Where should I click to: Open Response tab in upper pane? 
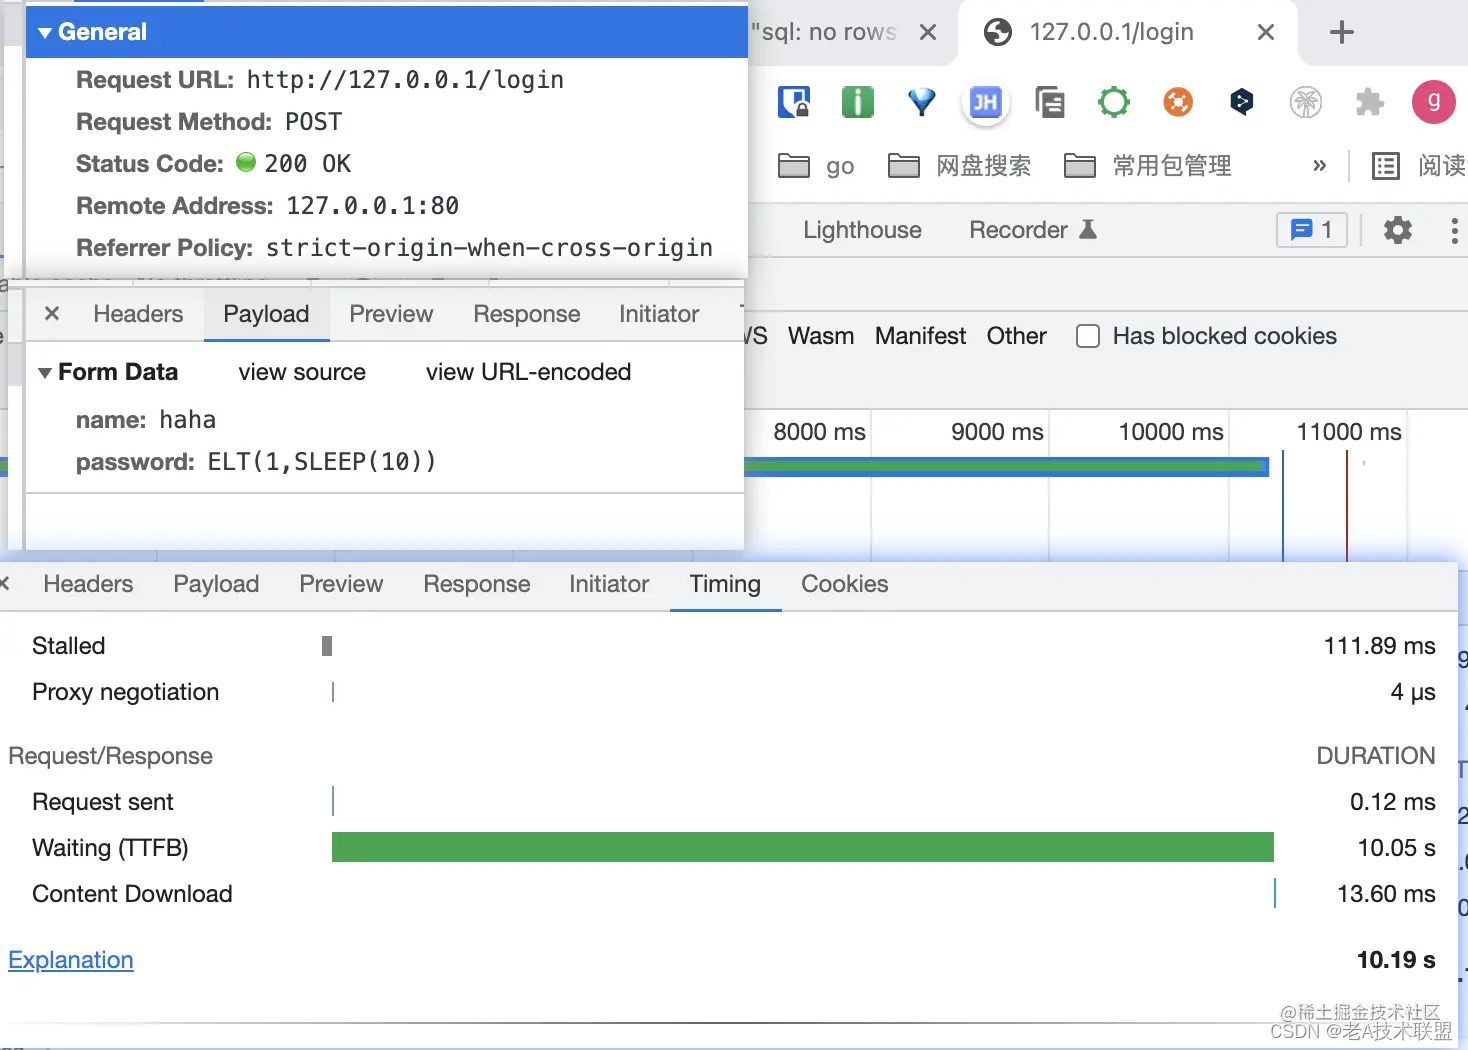click(527, 314)
